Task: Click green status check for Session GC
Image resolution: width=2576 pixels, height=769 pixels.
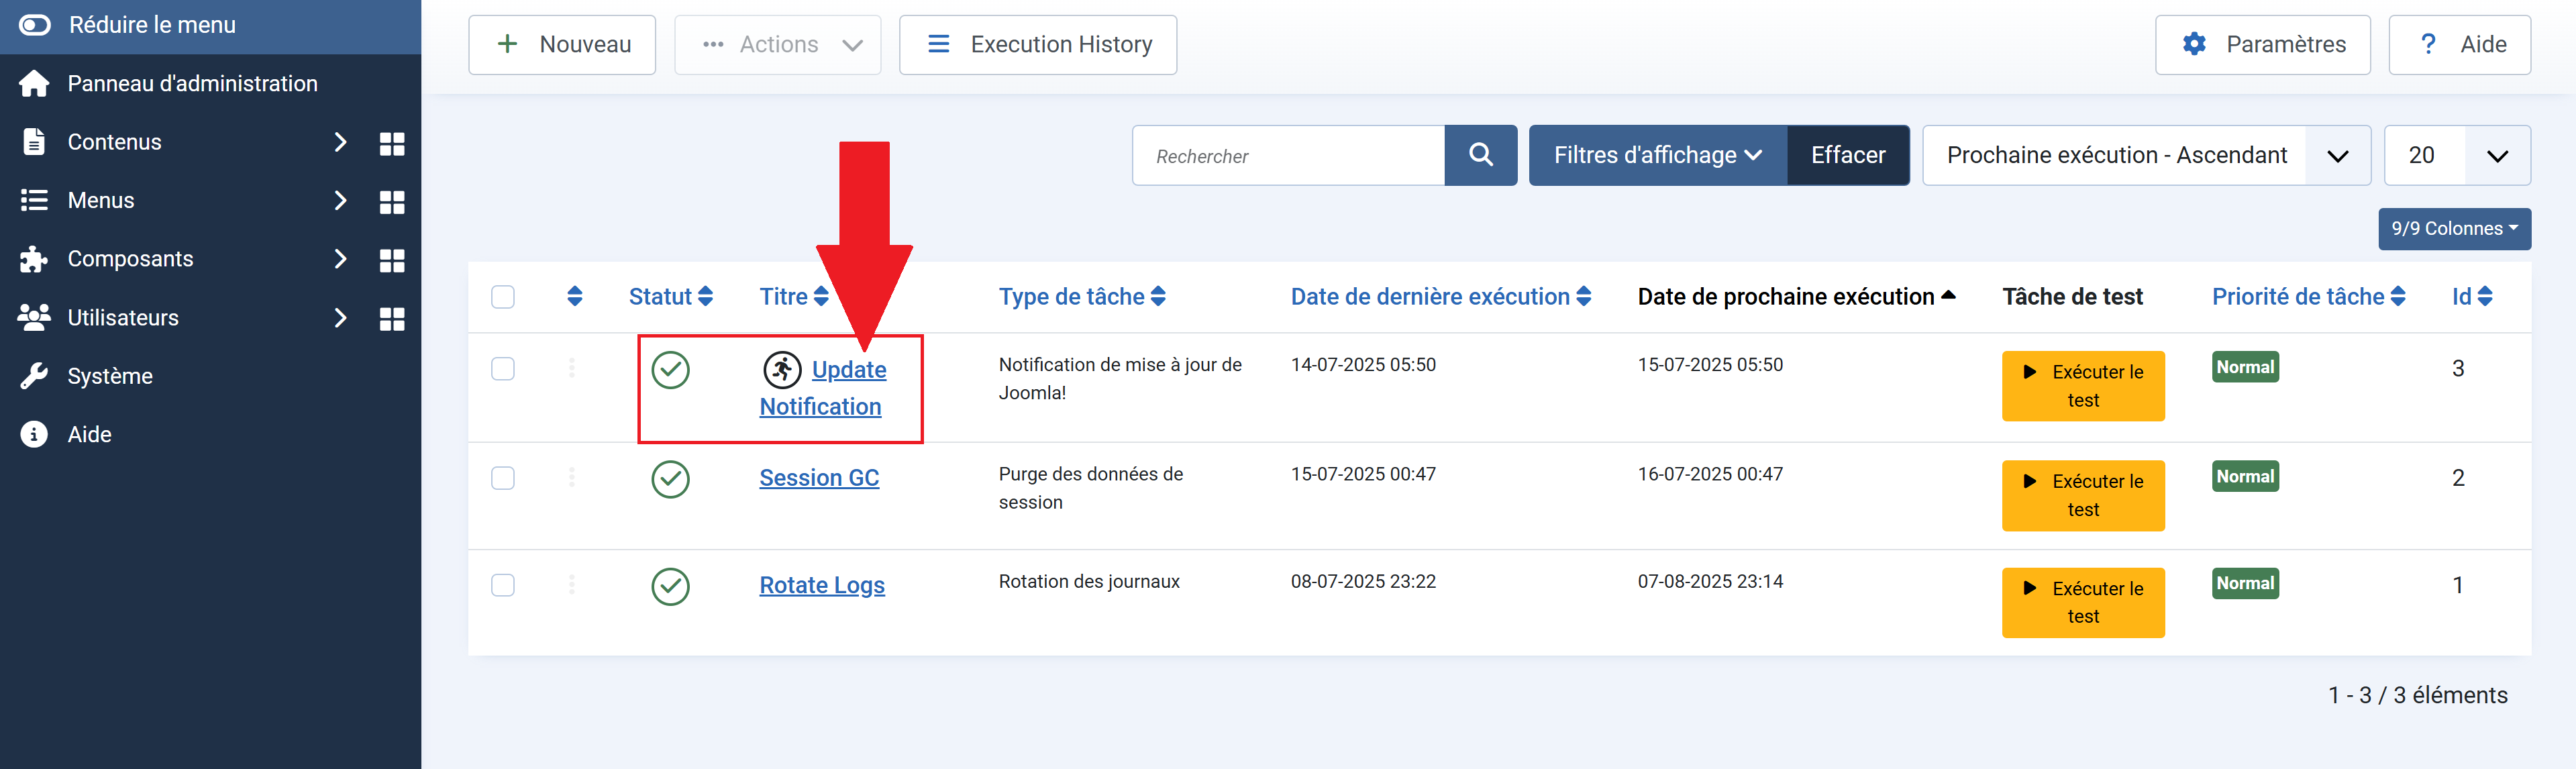Action: click(x=670, y=479)
